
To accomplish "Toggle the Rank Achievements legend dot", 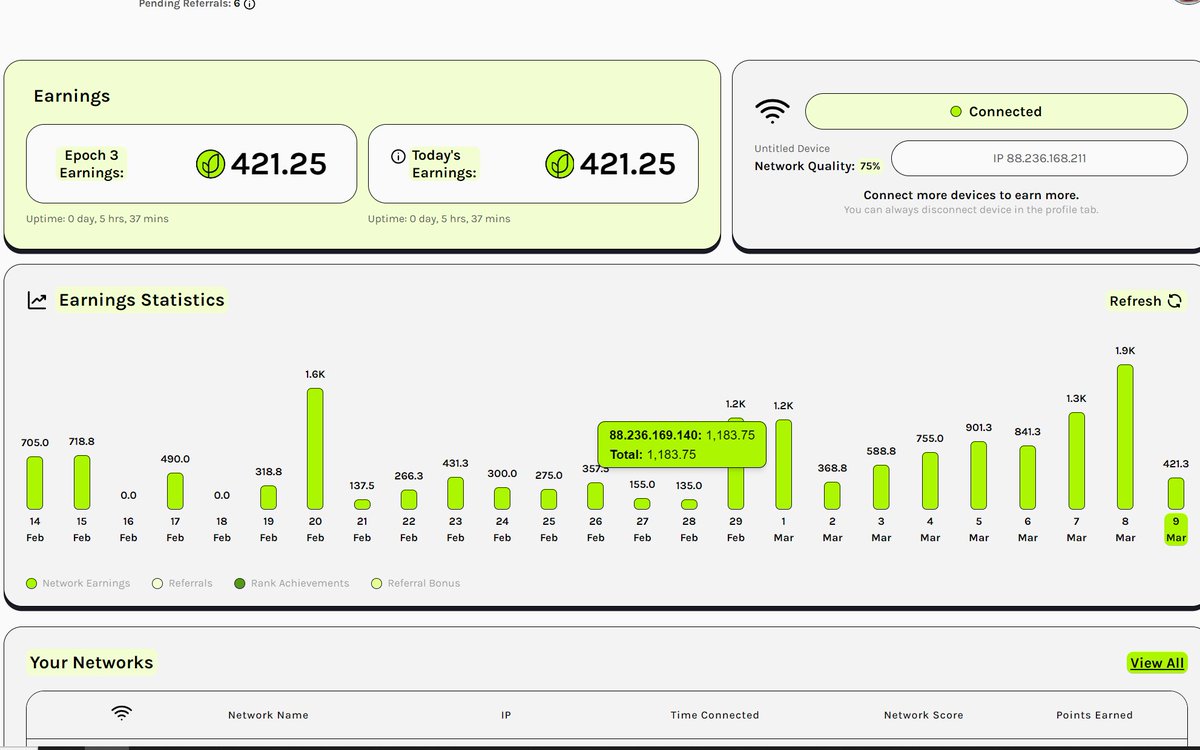I will pos(239,583).
